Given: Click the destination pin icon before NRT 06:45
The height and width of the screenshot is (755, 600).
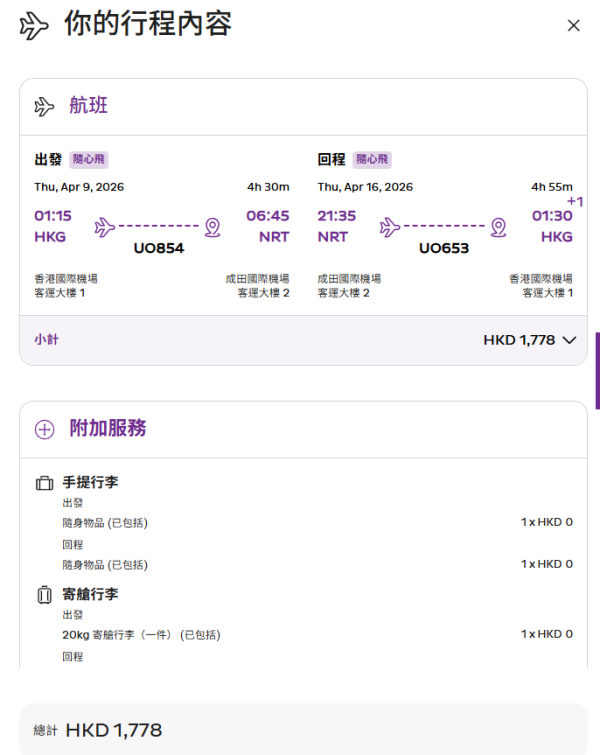Looking at the screenshot, I should (x=212, y=227).
